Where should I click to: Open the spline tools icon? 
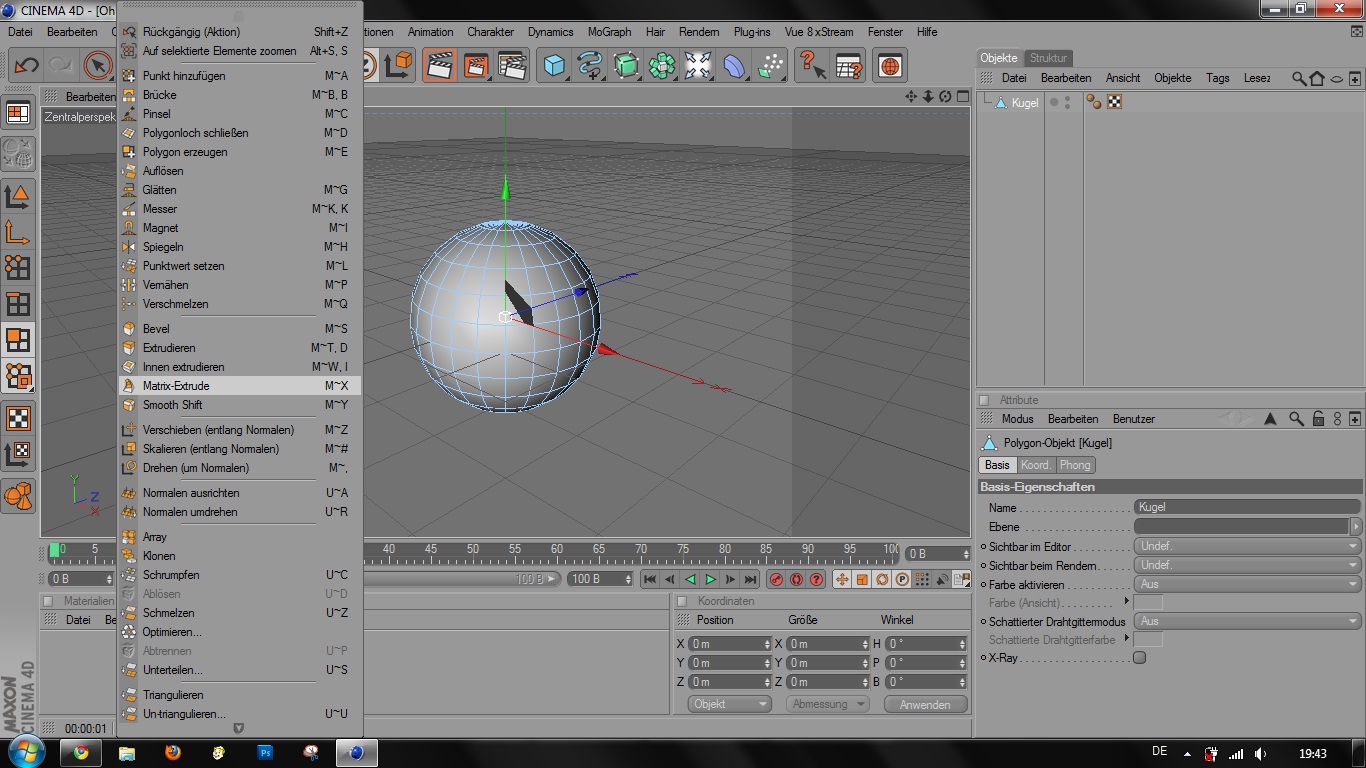click(590, 66)
